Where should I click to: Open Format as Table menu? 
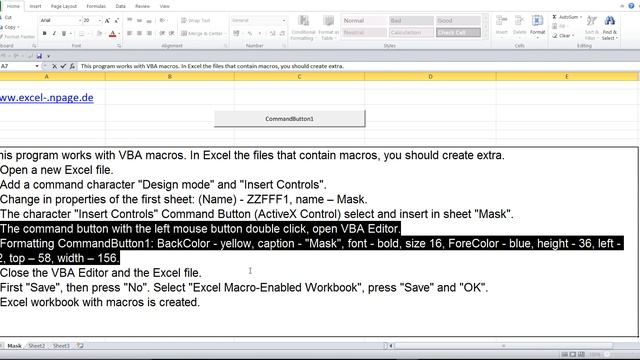328,28
